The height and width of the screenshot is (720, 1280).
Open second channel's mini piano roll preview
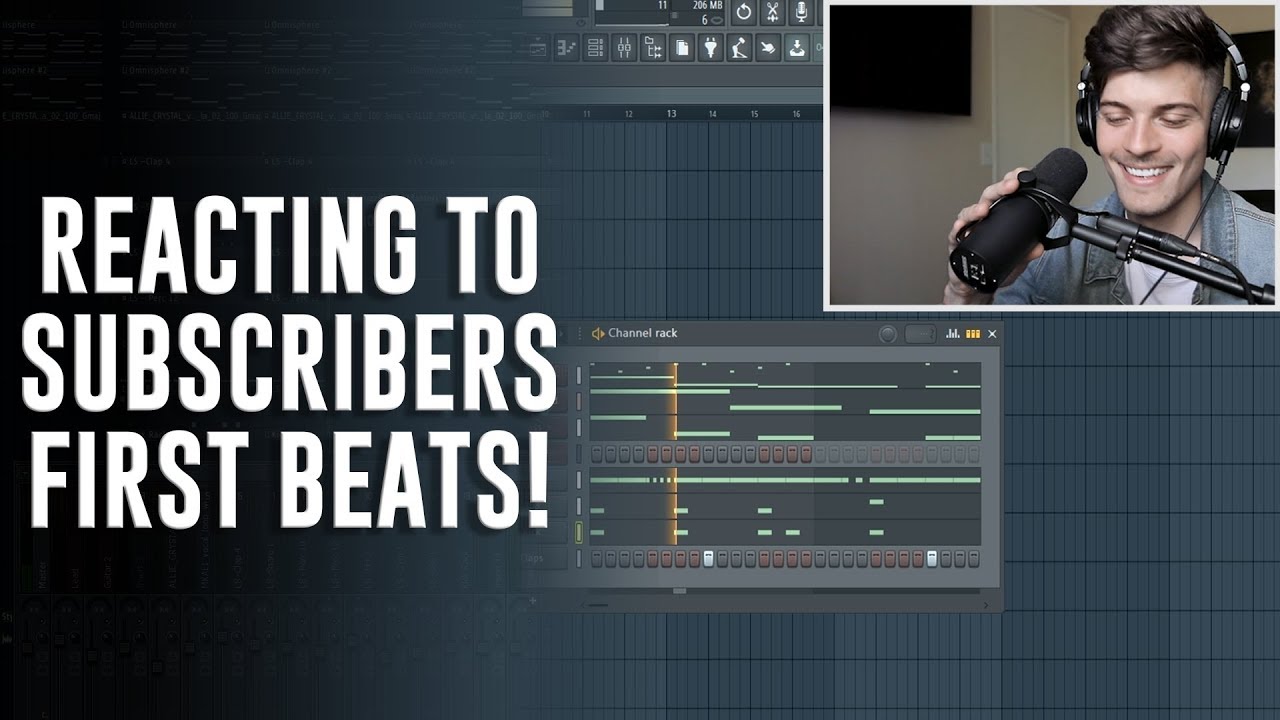[x=785, y=401]
